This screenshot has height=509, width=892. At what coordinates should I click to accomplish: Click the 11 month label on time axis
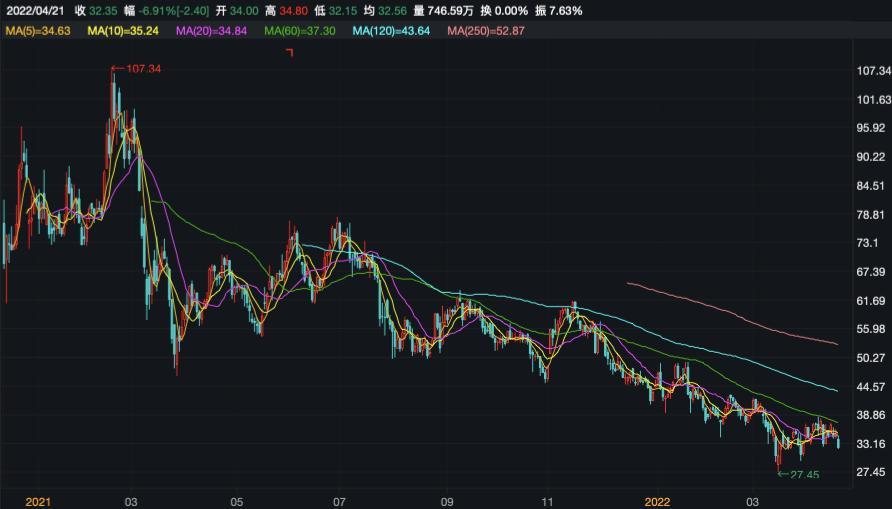[547, 499]
